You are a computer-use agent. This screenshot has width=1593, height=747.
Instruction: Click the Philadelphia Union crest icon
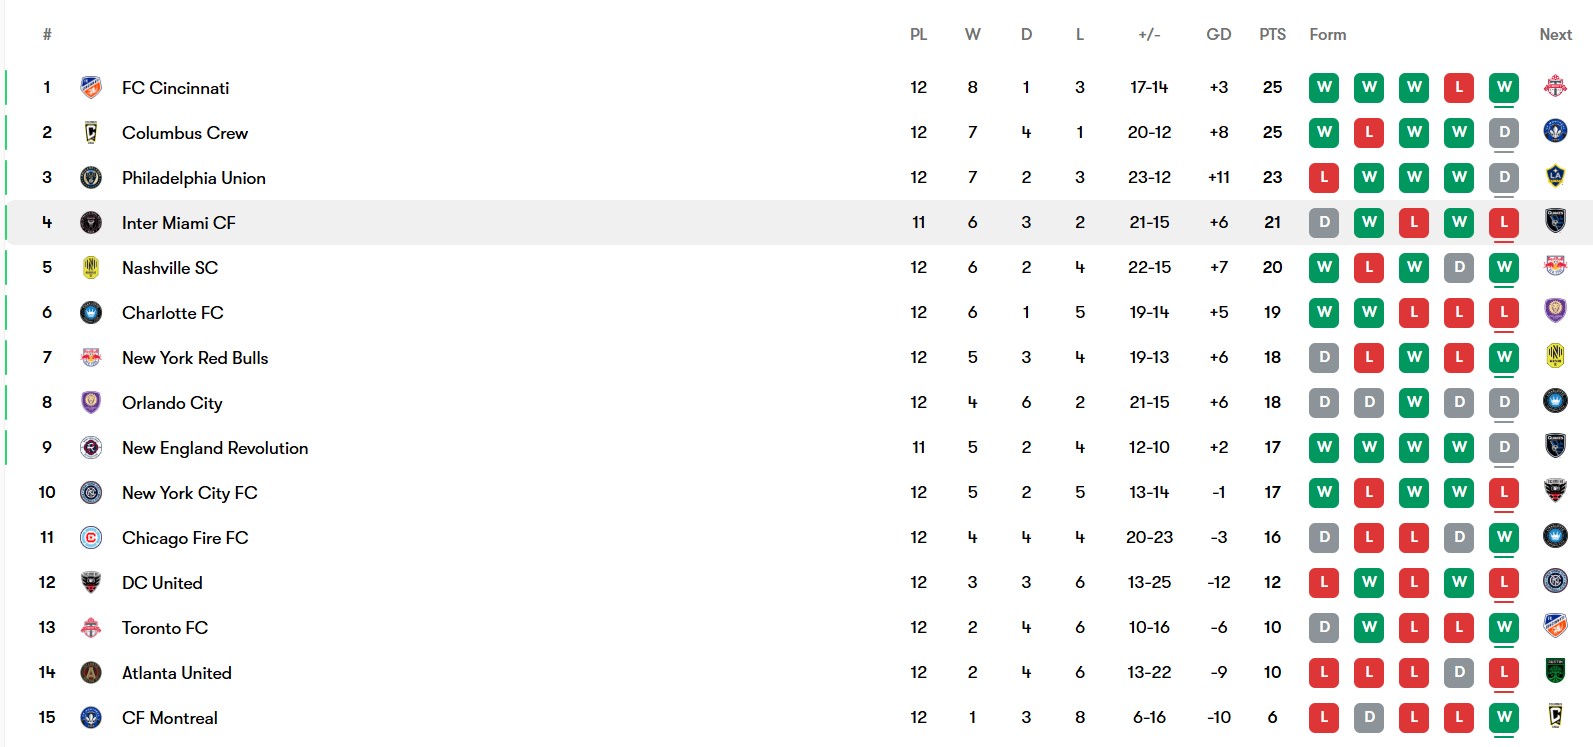point(91,178)
